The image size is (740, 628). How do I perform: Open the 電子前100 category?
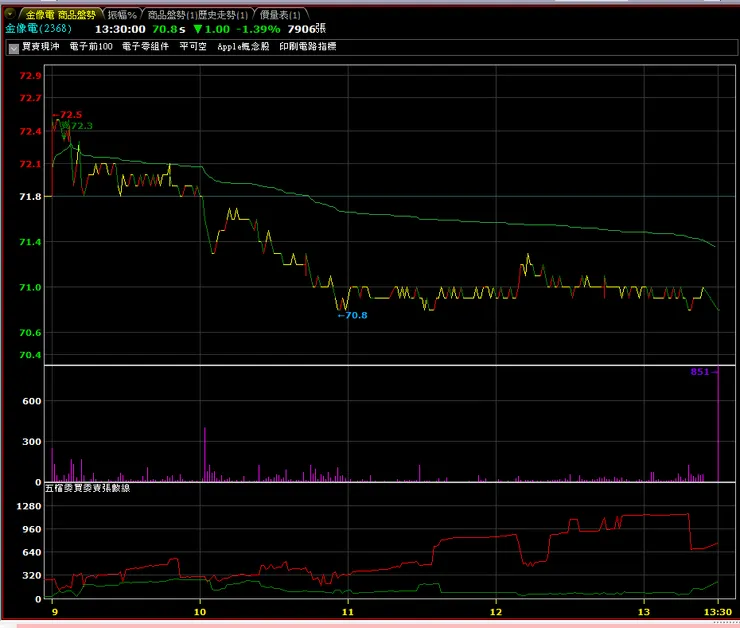click(91, 46)
